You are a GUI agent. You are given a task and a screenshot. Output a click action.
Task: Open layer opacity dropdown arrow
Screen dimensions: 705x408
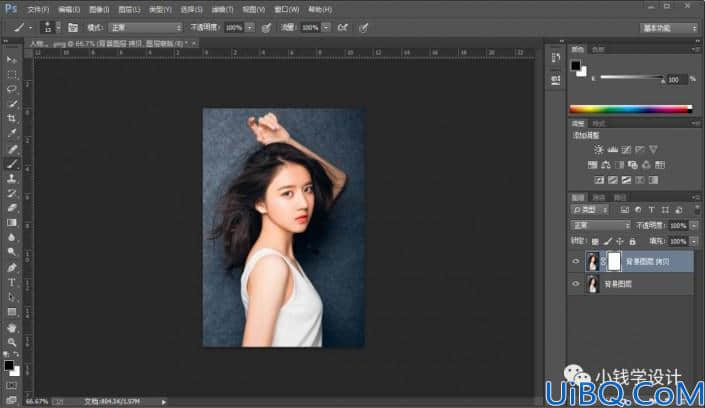[694, 226]
